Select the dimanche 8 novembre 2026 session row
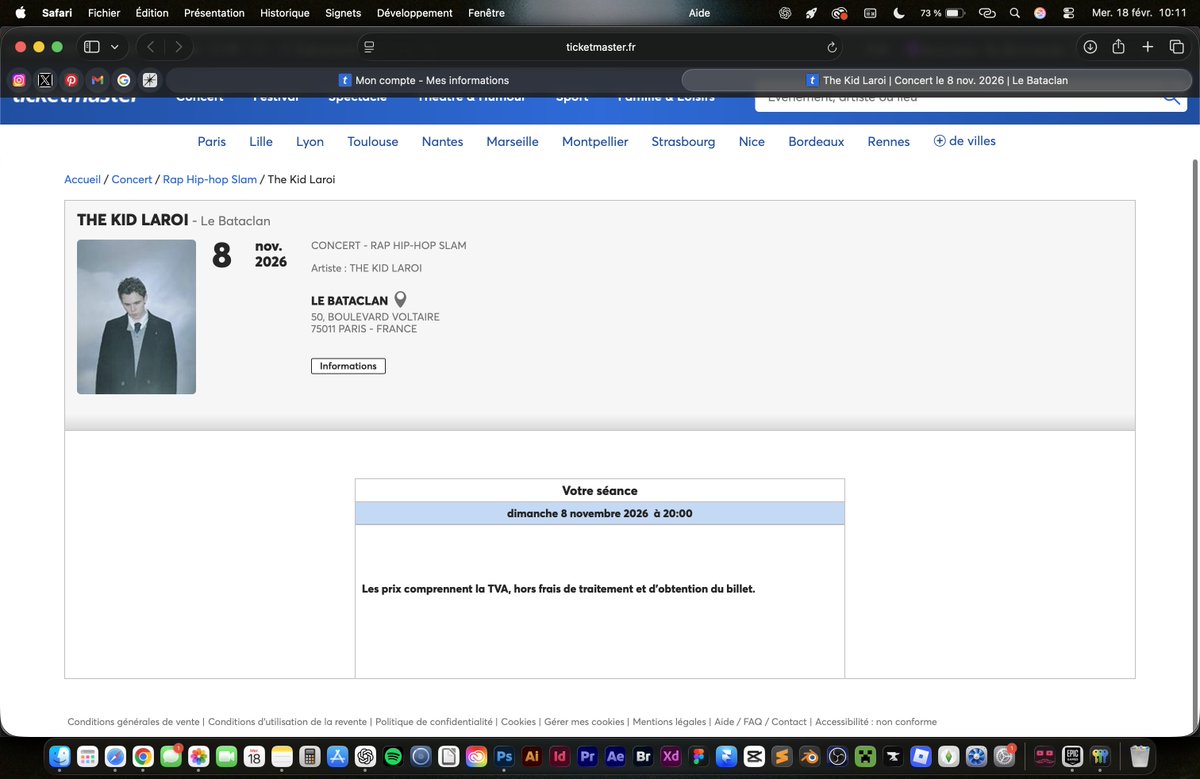This screenshot has width=1200, height=779. 600,513
